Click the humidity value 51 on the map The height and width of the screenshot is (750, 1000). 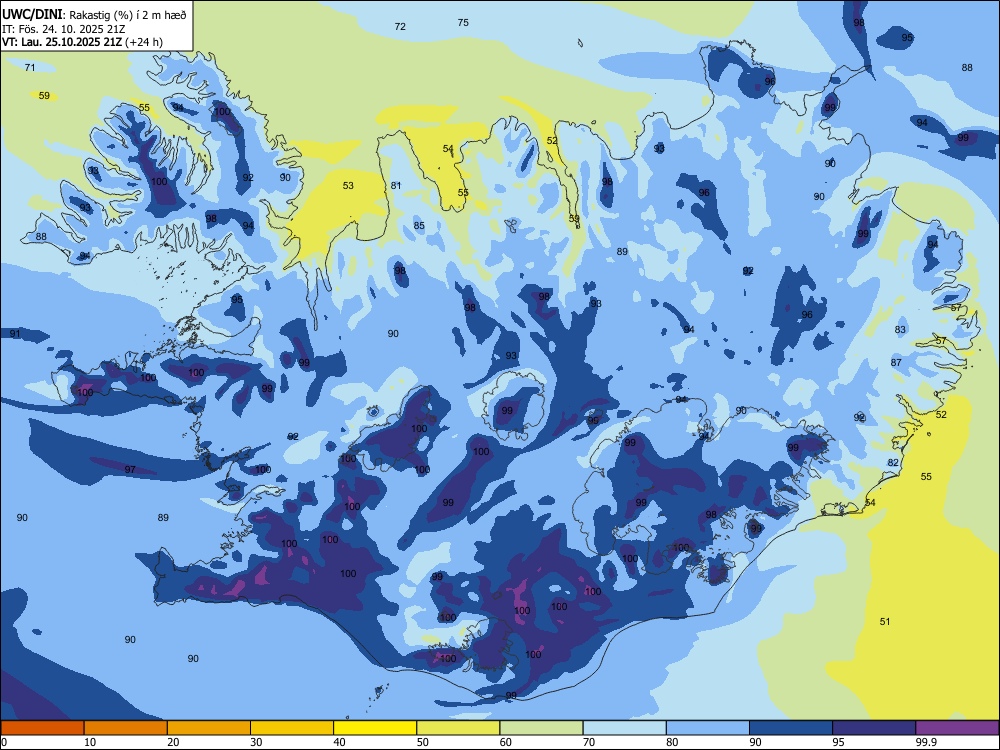tap(885, 621)
